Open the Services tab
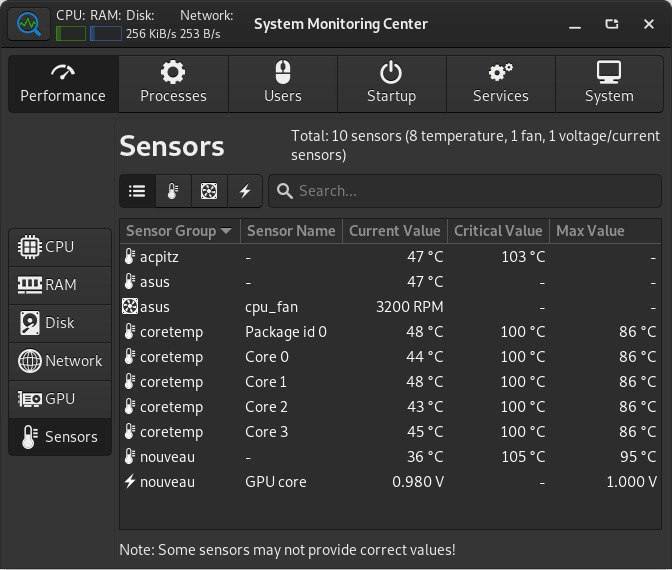Screen dimensions: 672x570 501,84
